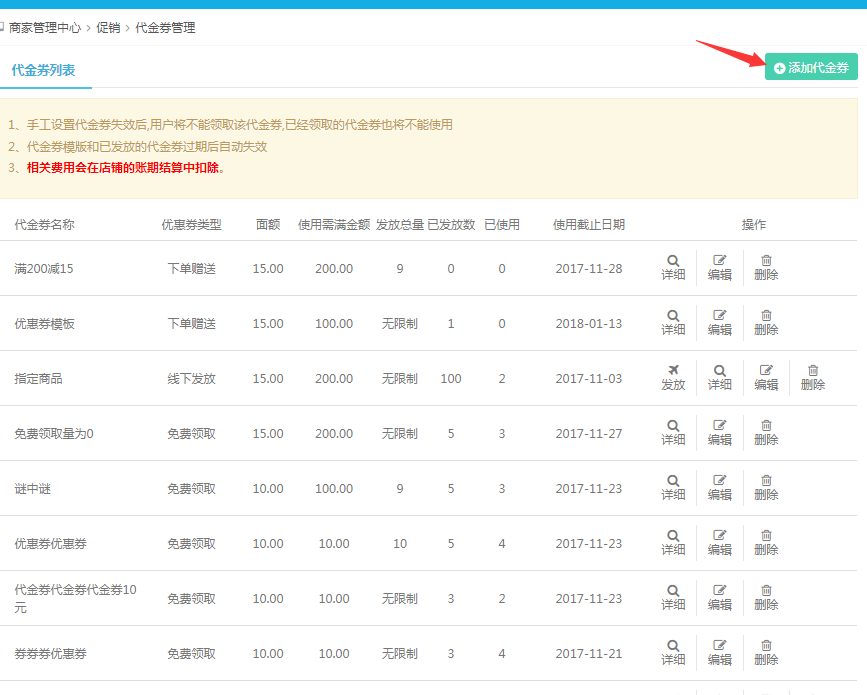Delete the 优惠券优惠券 voucher
The image size is (867, 695).
(766, 542)
